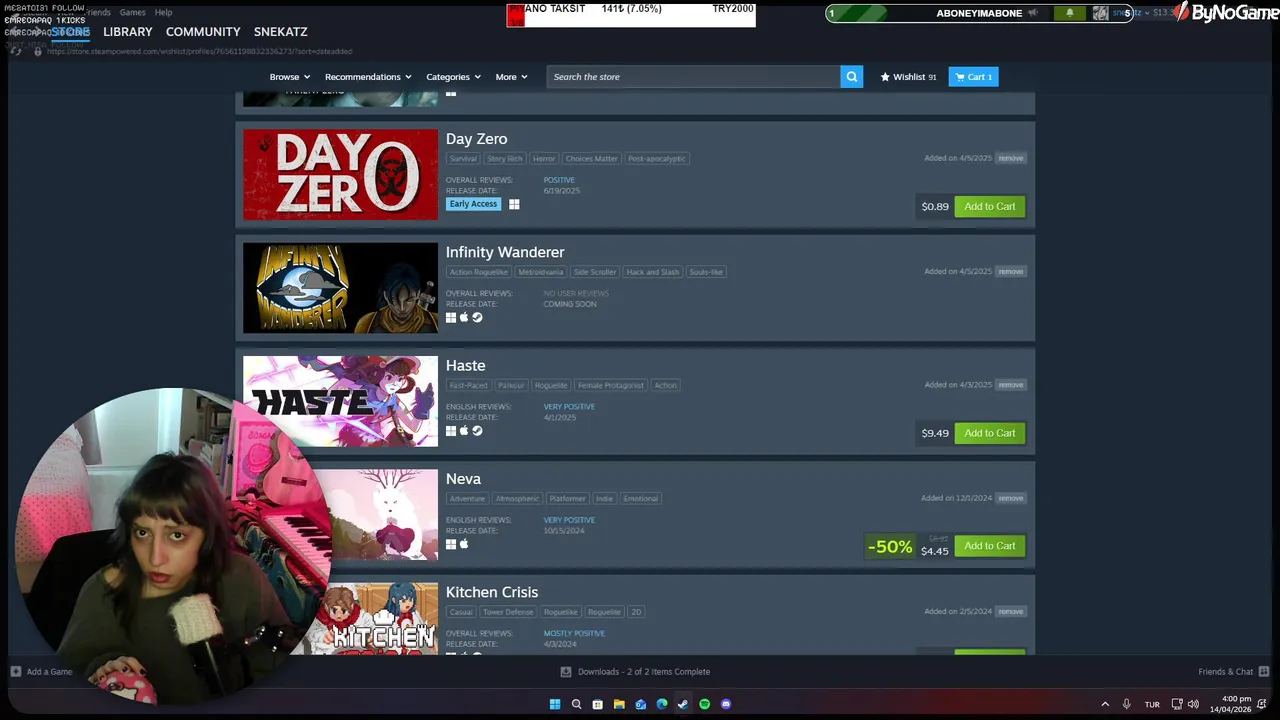The height and width of the screenshot is (720, 1280).
Task: Click Windows platform icon on Infinity Wanderer
Action: (x=451, y=317)
